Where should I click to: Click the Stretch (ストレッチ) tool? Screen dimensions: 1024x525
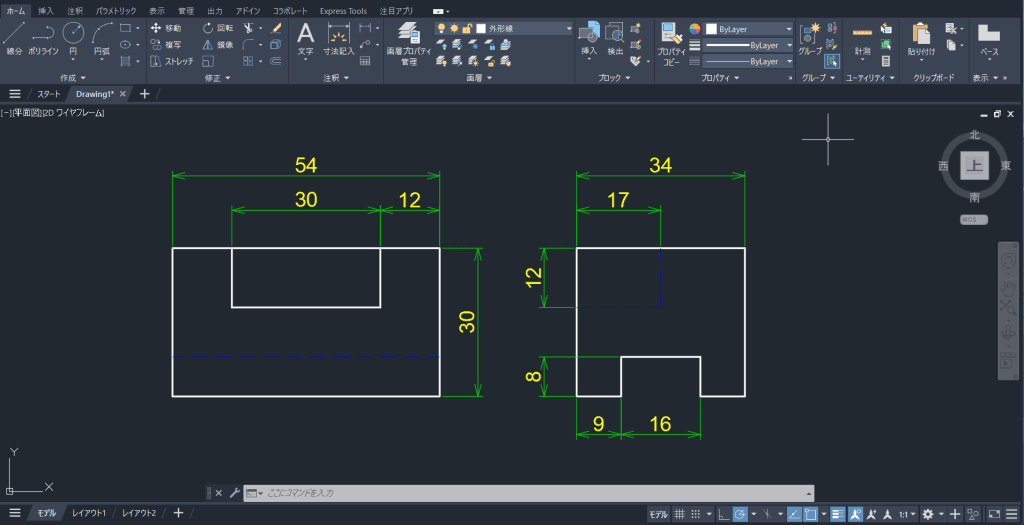coord(170,61)
